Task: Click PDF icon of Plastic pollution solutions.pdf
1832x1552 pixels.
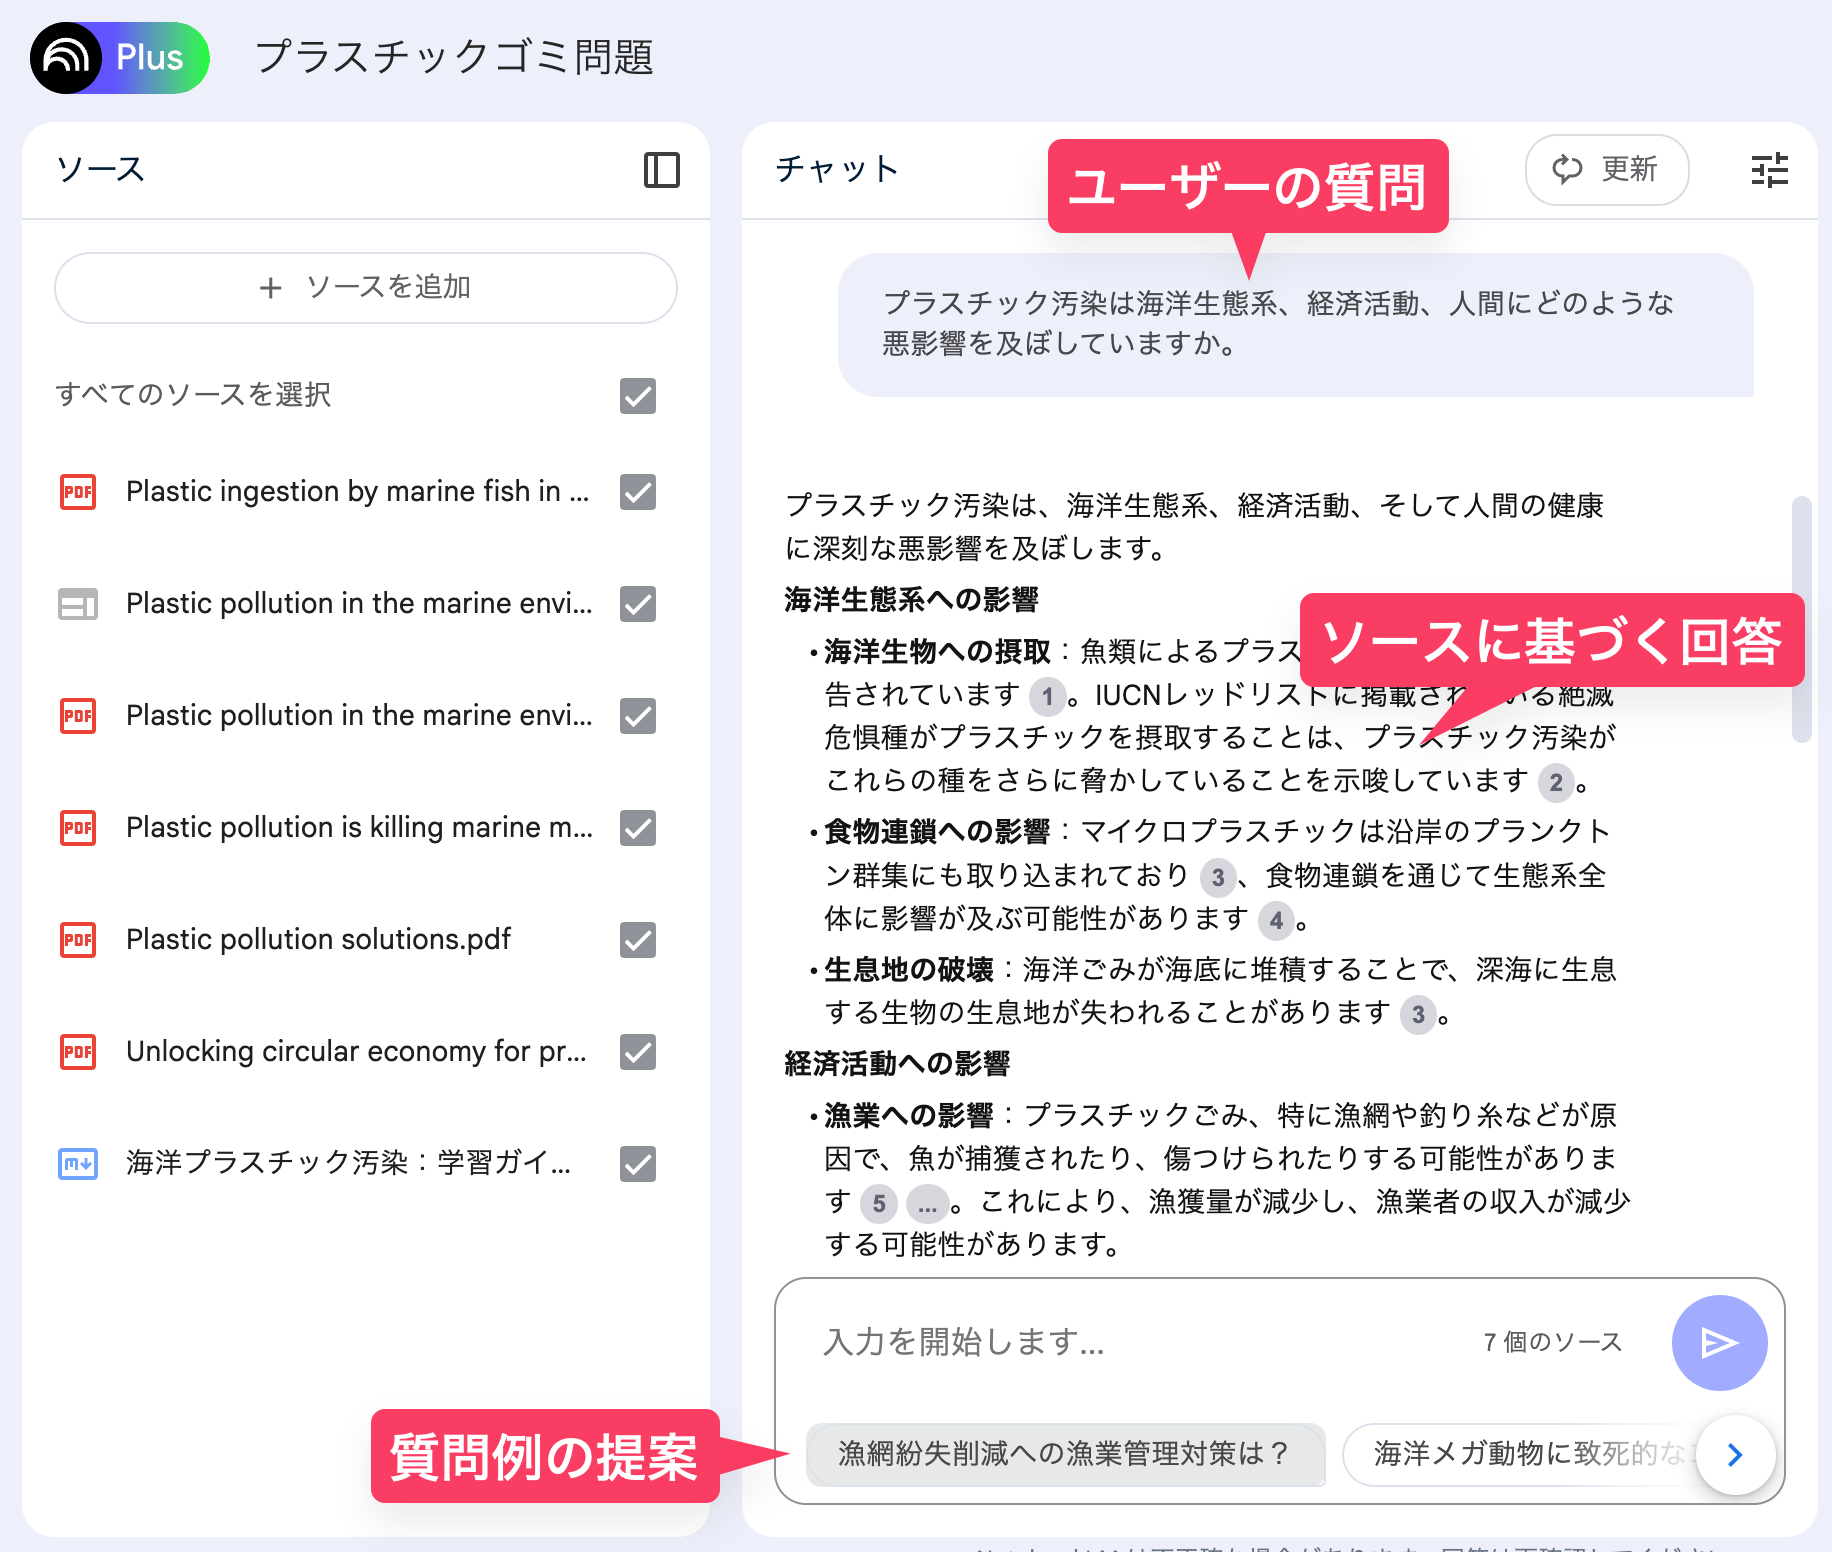Action: tap(78, 940)
